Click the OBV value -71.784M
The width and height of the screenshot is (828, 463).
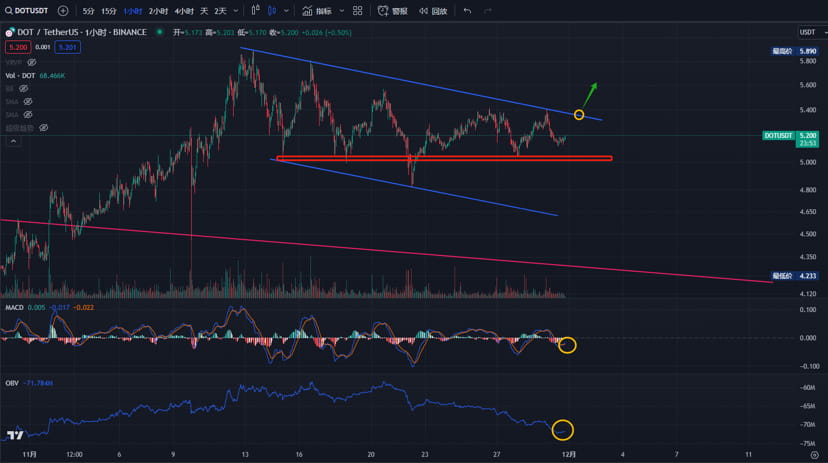tap(38, 383)
